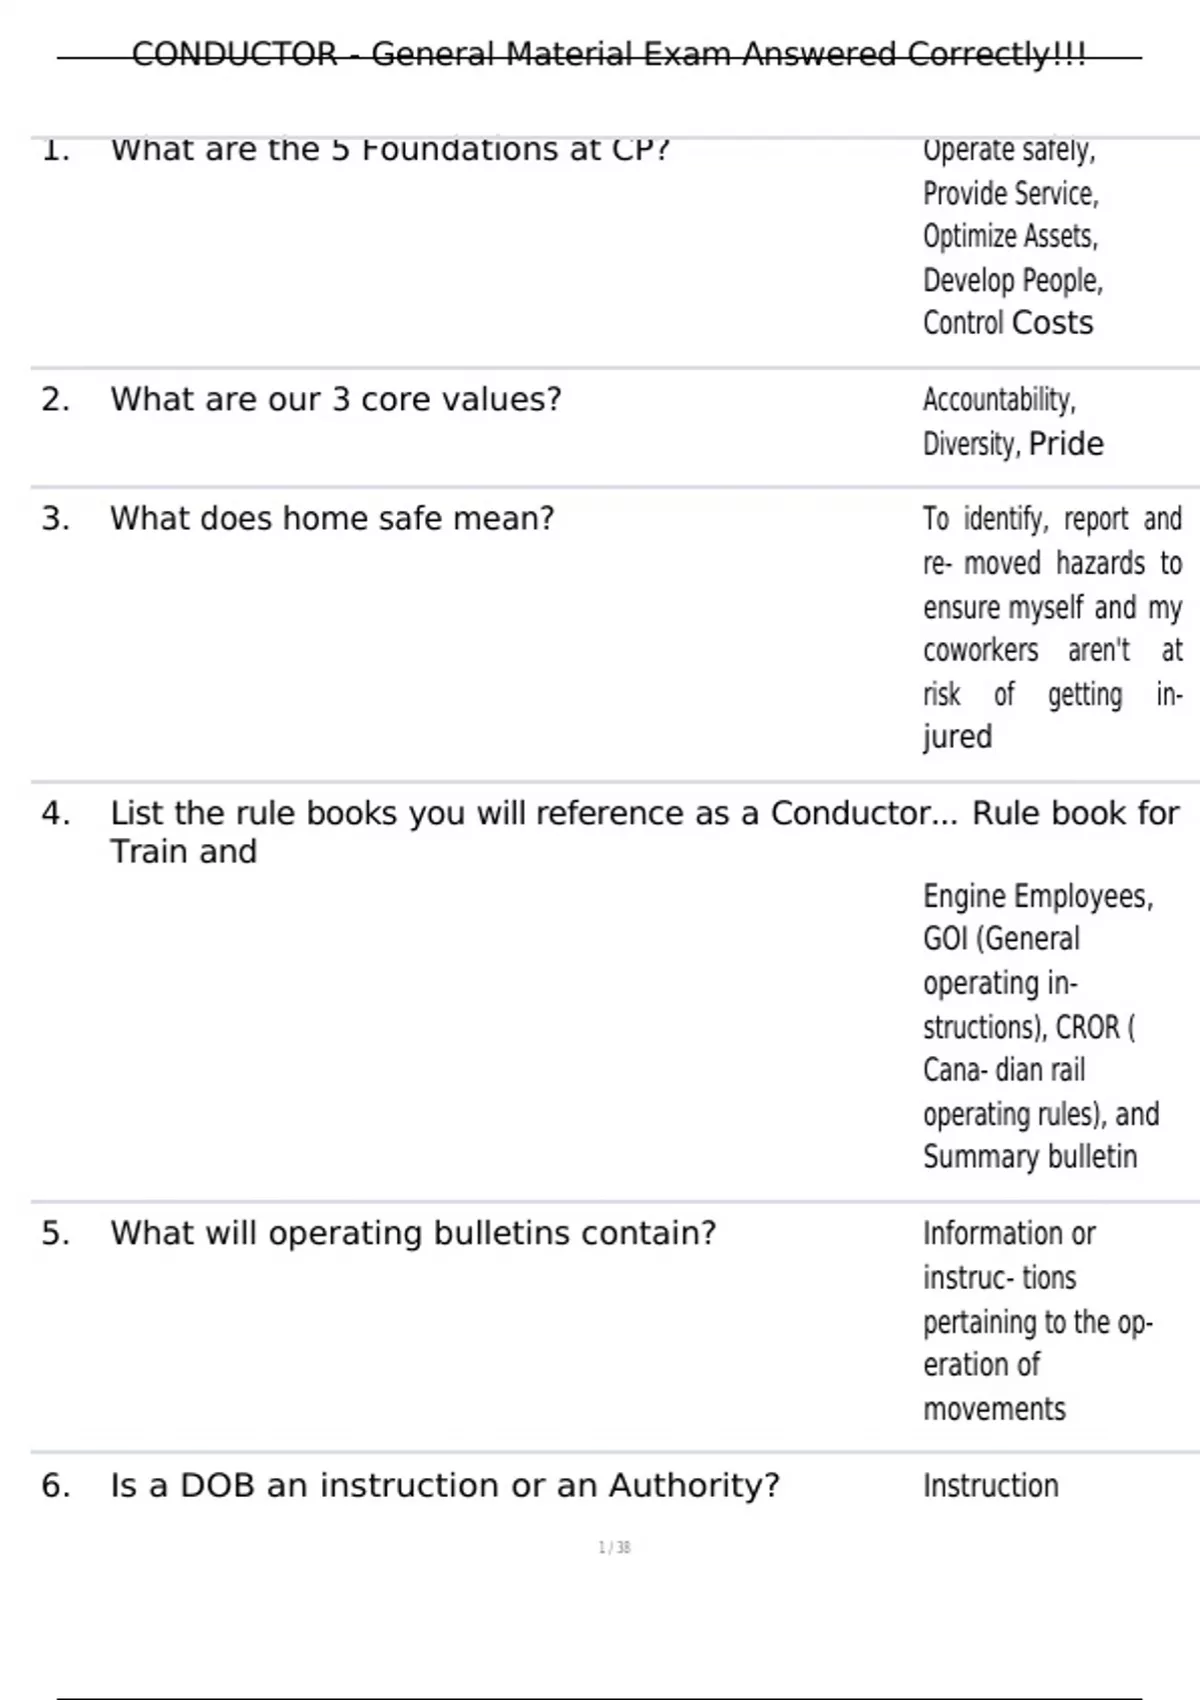
Task: Click the "Optimize Assets," answer text
Action: (1010, 237)
